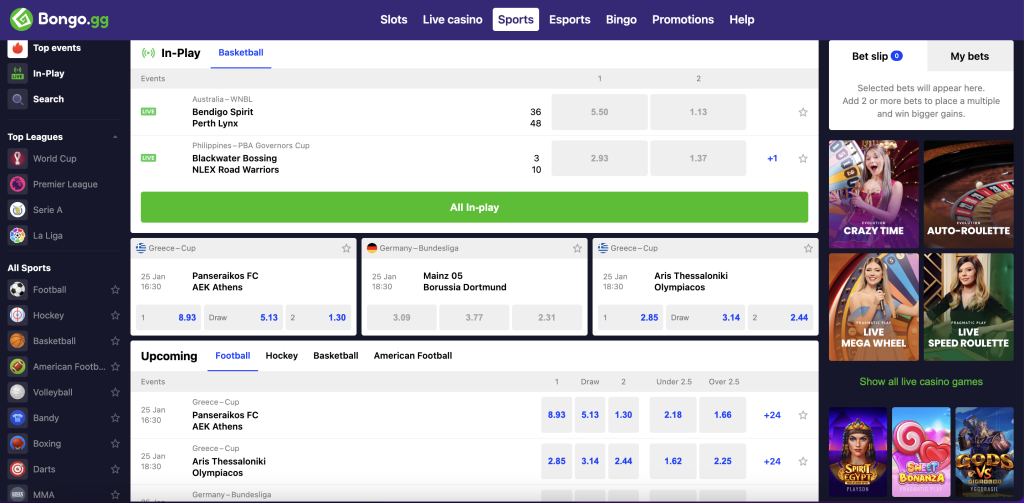
Task: Open Help in top navigation
Action: coord(742,20)
